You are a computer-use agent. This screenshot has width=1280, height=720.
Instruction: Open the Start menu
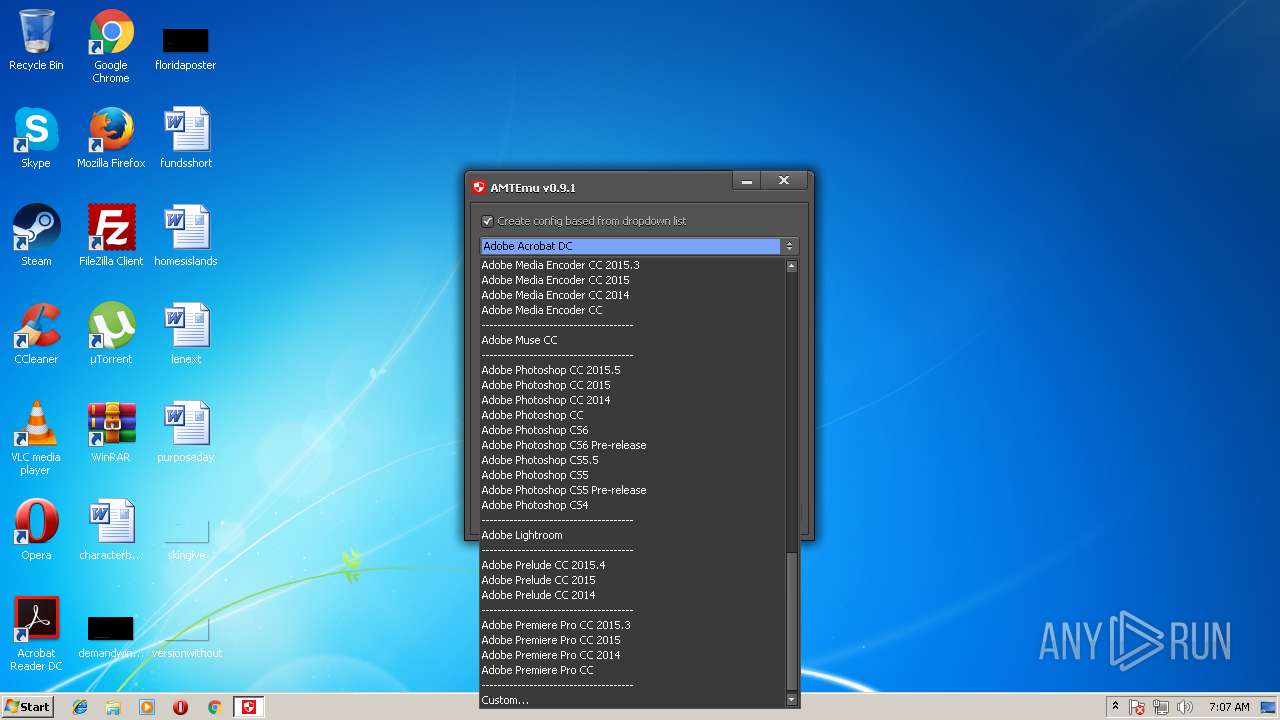coord(27,707)
